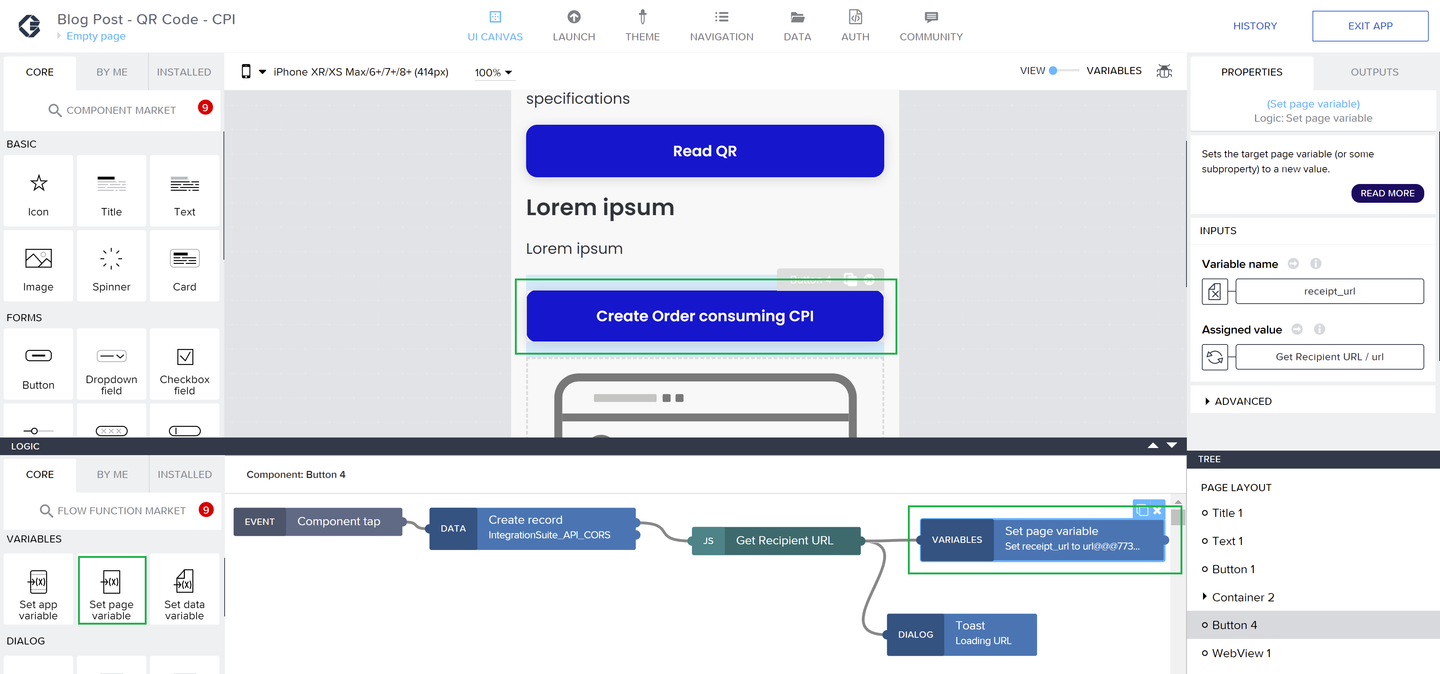Screen dimensions: 1440x674
Task: Open the device preview selector dropdown
Action: (346, 72)
